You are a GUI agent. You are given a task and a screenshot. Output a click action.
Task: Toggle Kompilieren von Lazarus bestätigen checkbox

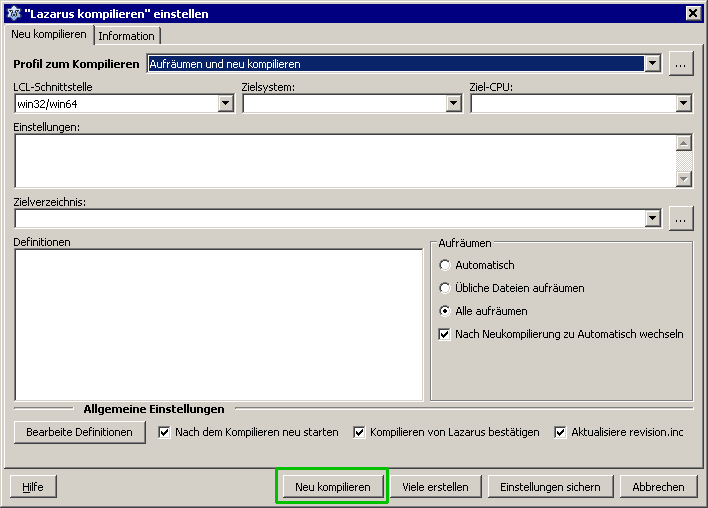[359, 432]
